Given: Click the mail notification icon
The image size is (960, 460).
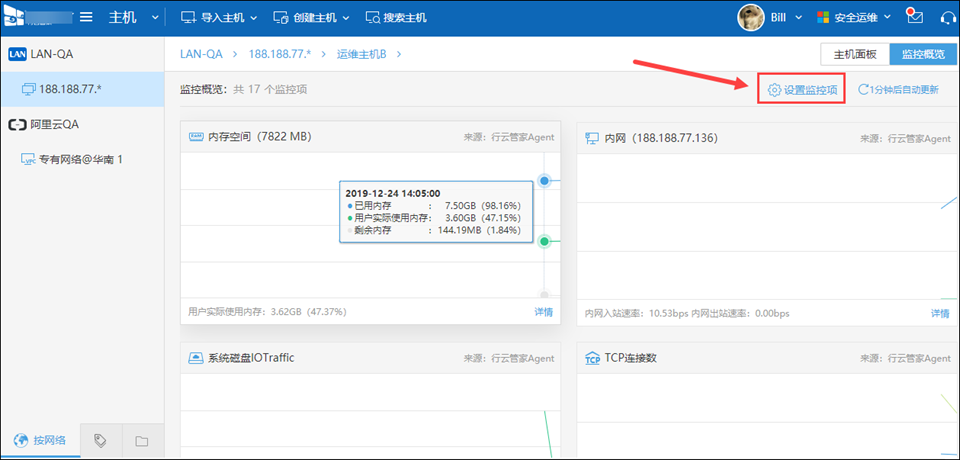Looking at the screenshot, I should (x=915, y=17).
